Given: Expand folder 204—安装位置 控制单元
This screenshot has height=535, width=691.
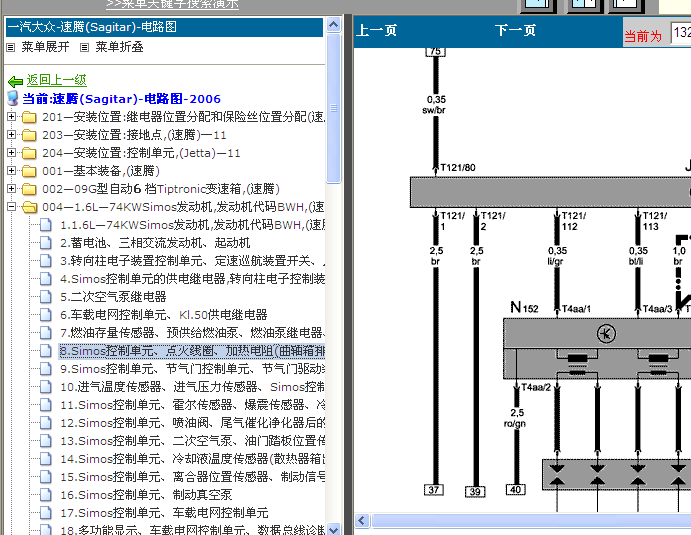Looking at the screenshot, I should tap(12, 153).
